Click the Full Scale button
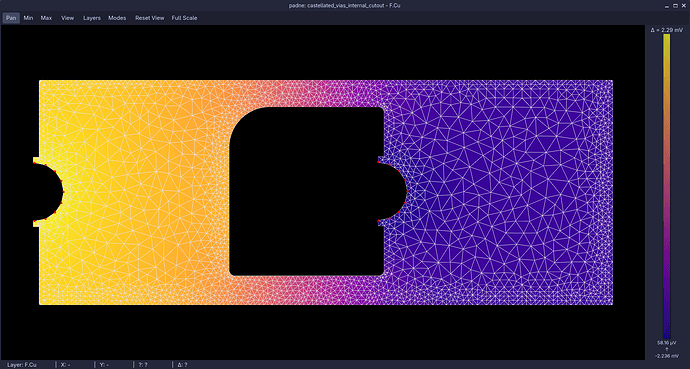The height and width of the screenshot is (369, 690). (x=184, y=18)
